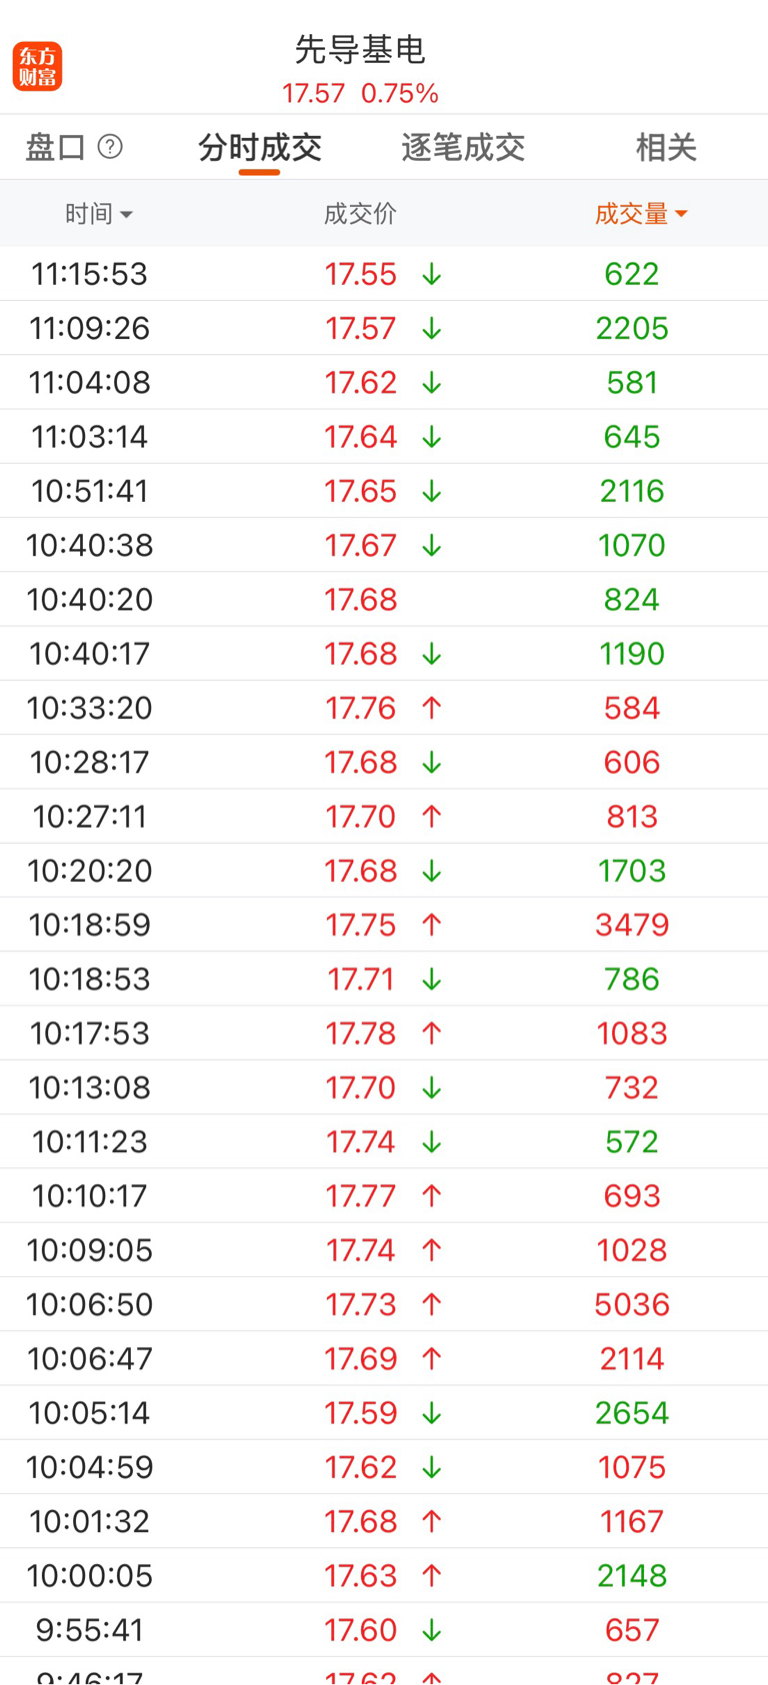Select the 10:40:20 trade row

[x=384, y=600]
